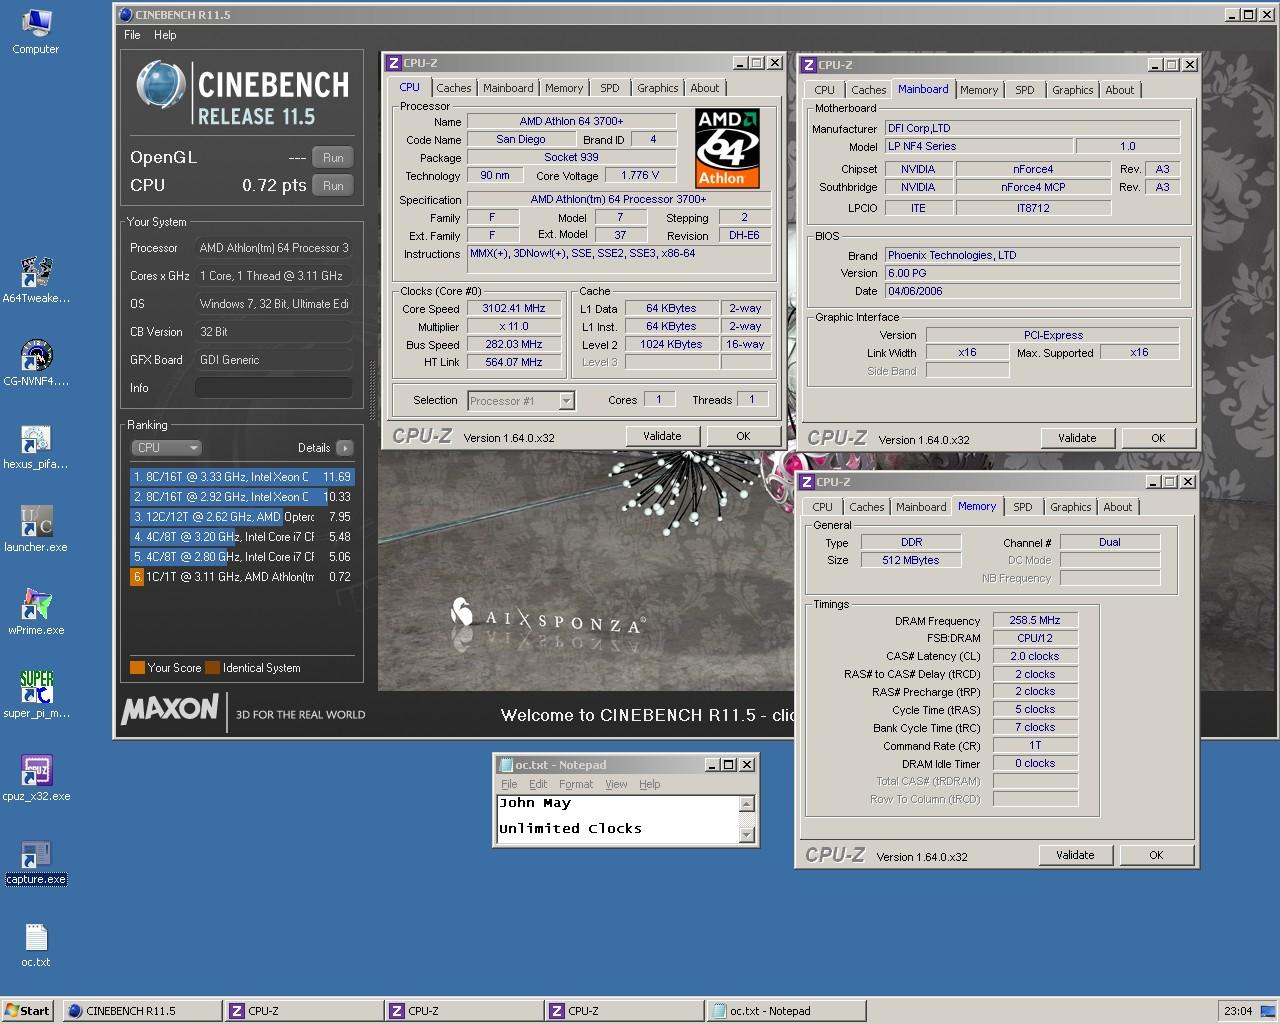Click the CPU-Z title bar icon of the CPU tab window
Image resolution: width=1280 pixels, height=1024 pixels.
(394, 63)
